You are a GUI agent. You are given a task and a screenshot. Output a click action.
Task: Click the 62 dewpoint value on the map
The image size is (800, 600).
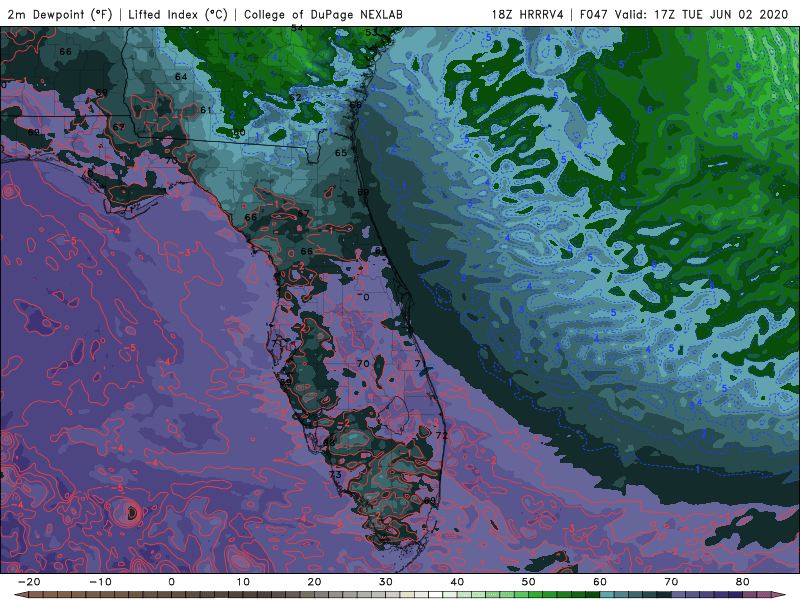point(295,98)
